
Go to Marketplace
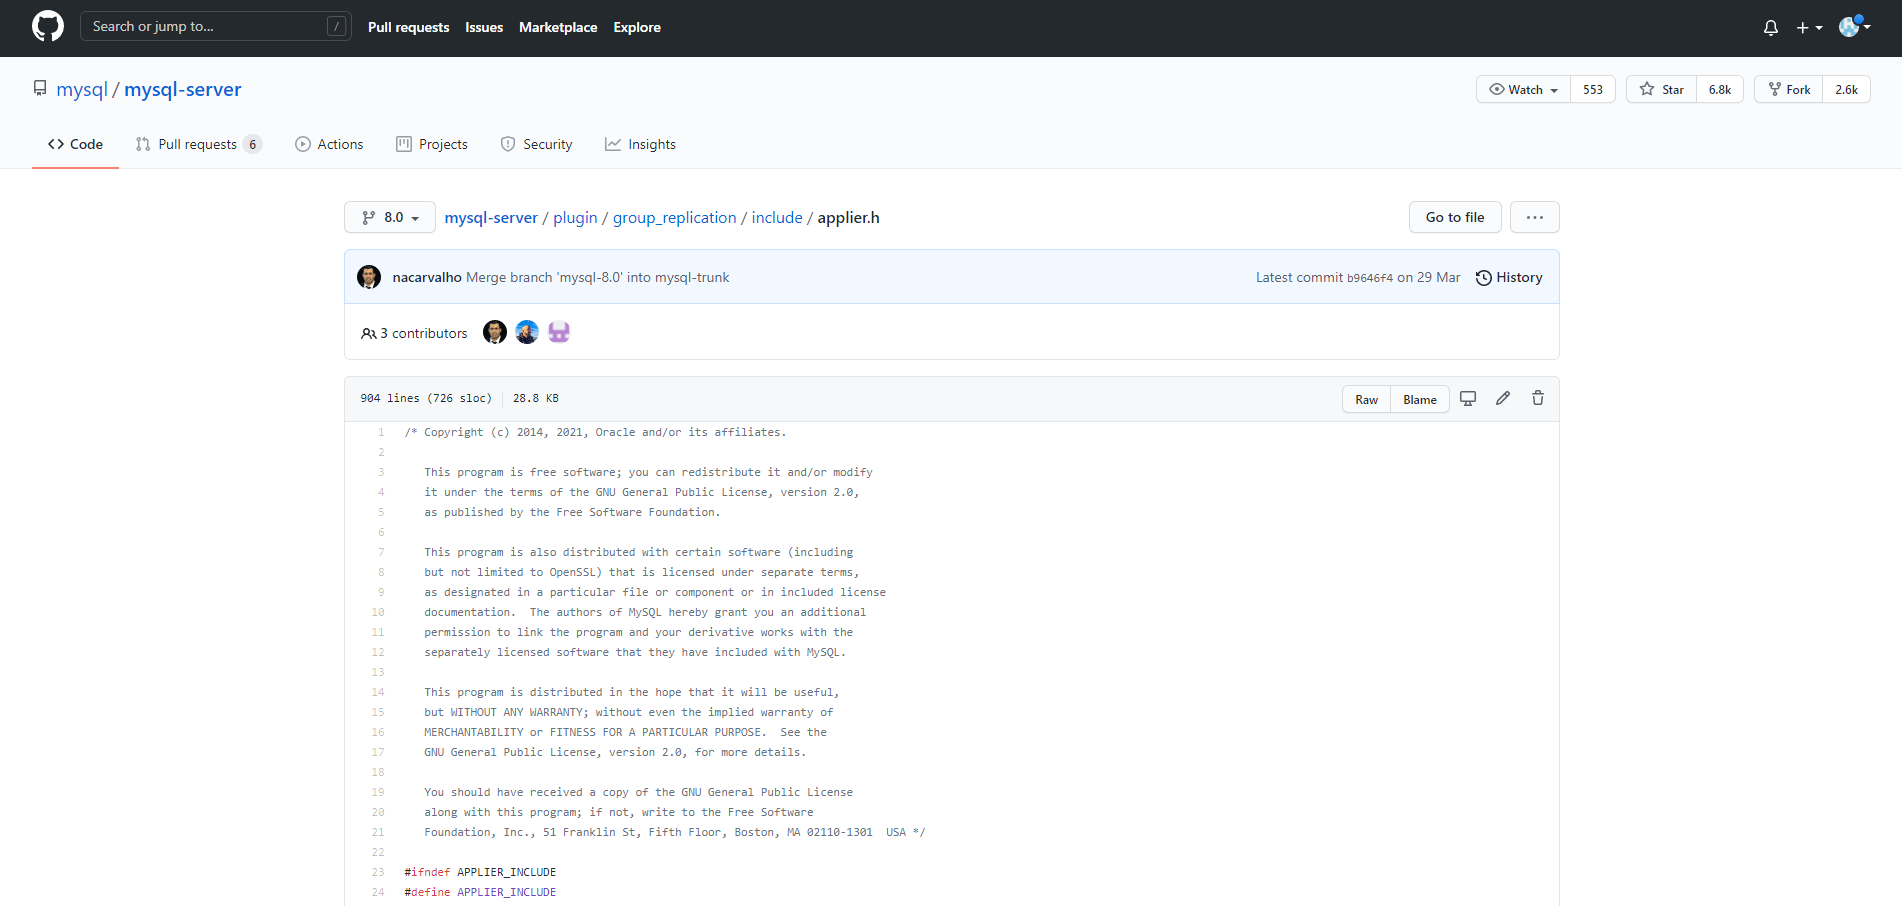(x=558, y=27)
